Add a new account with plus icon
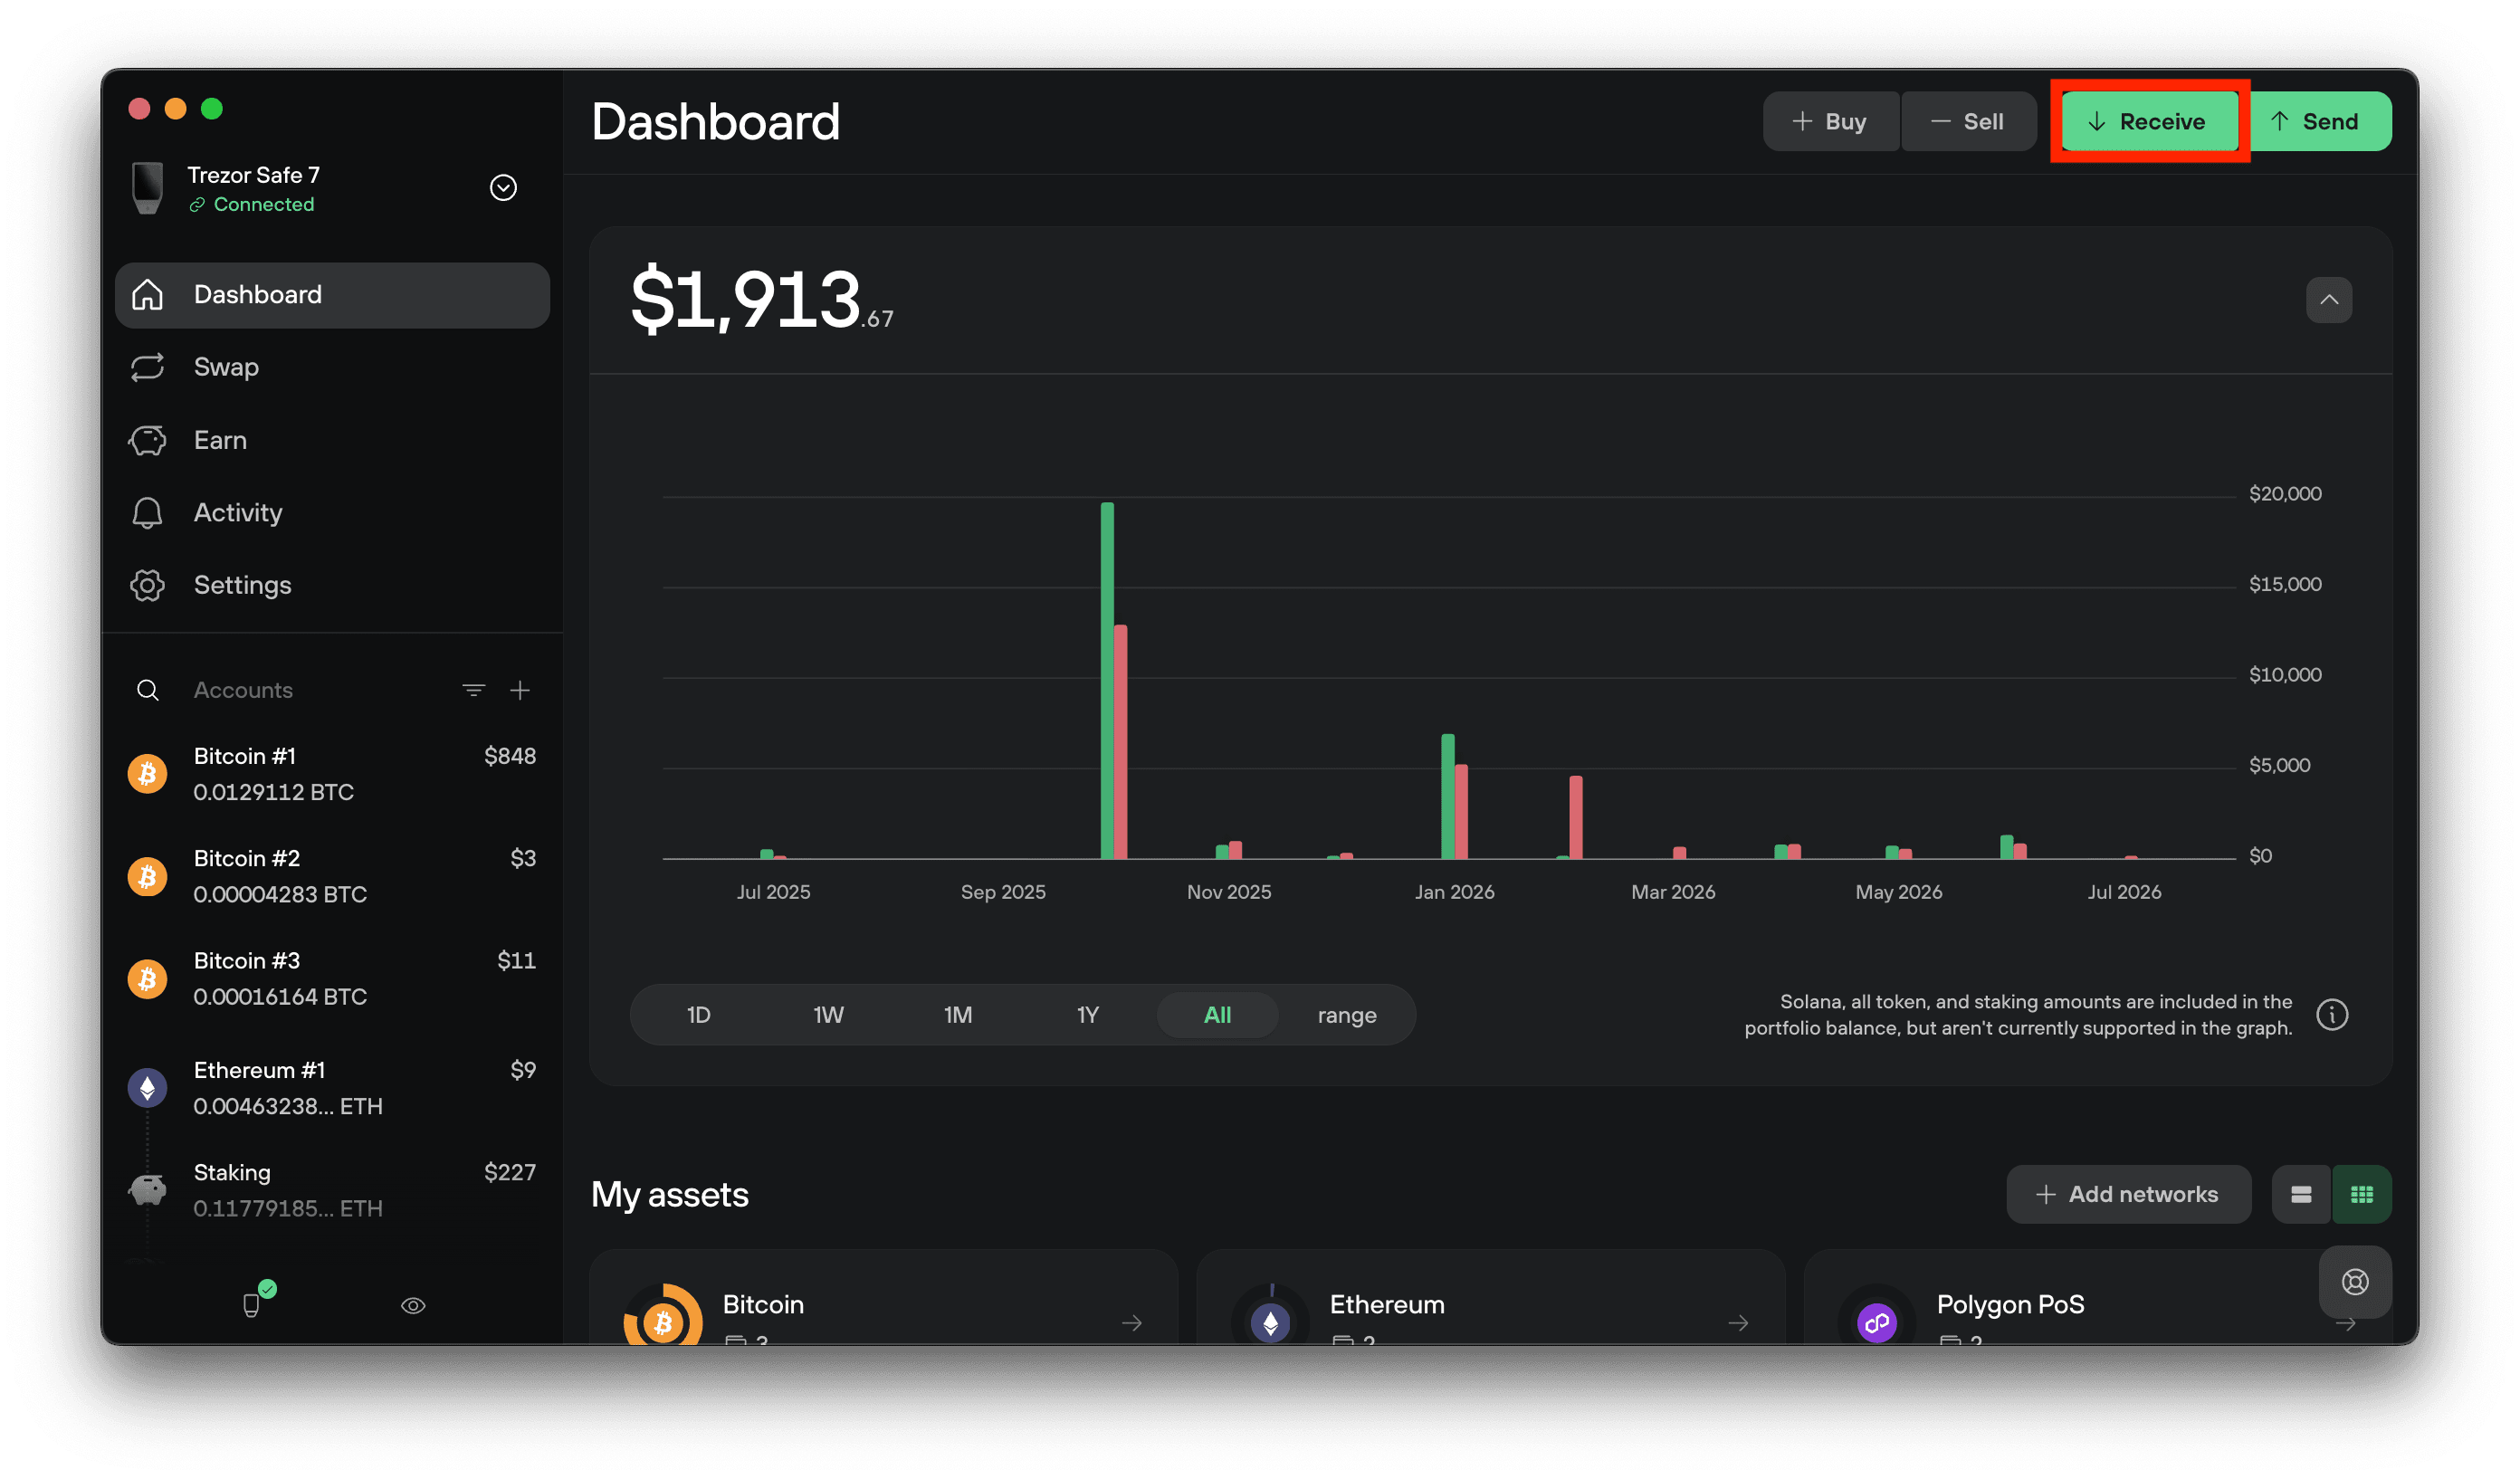This screenshot has height=1479, width=2520. point(520,690)
